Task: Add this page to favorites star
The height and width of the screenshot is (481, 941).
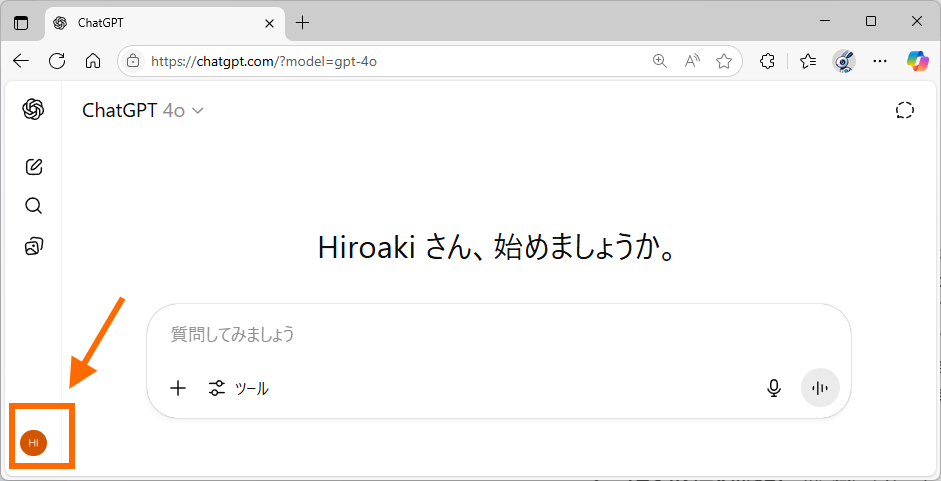Action: pyautogui.click(x=724, y=61)
